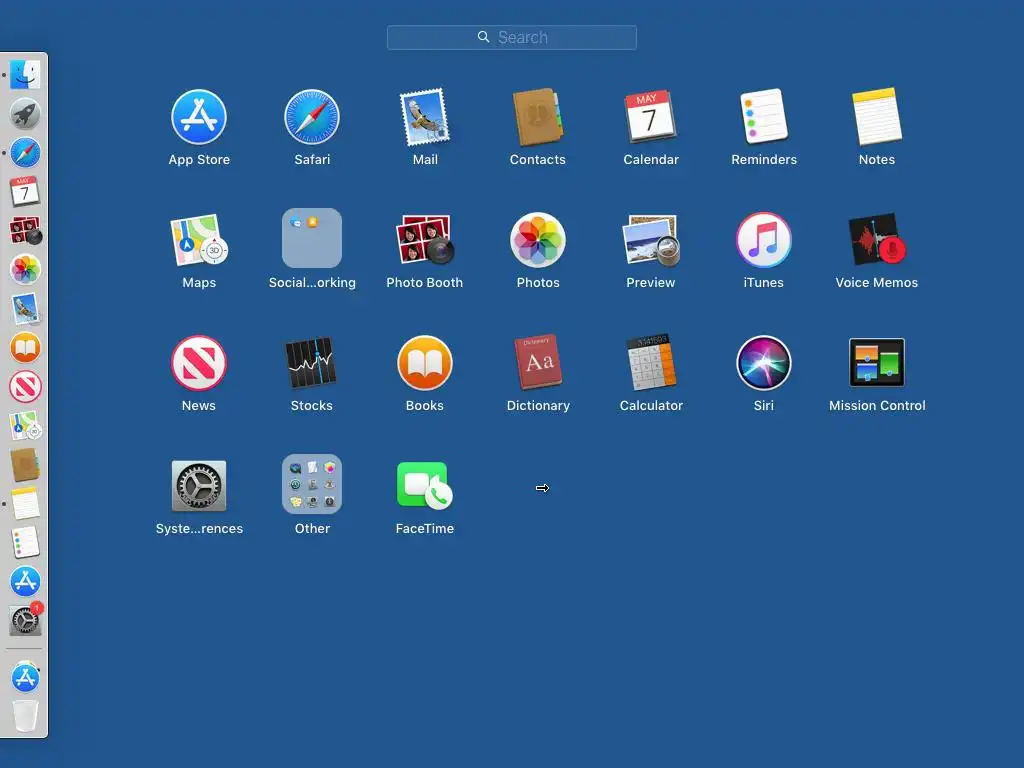Launch Photo Booth from Launchpad grid
1024x768 pixels.
point(425,240)
